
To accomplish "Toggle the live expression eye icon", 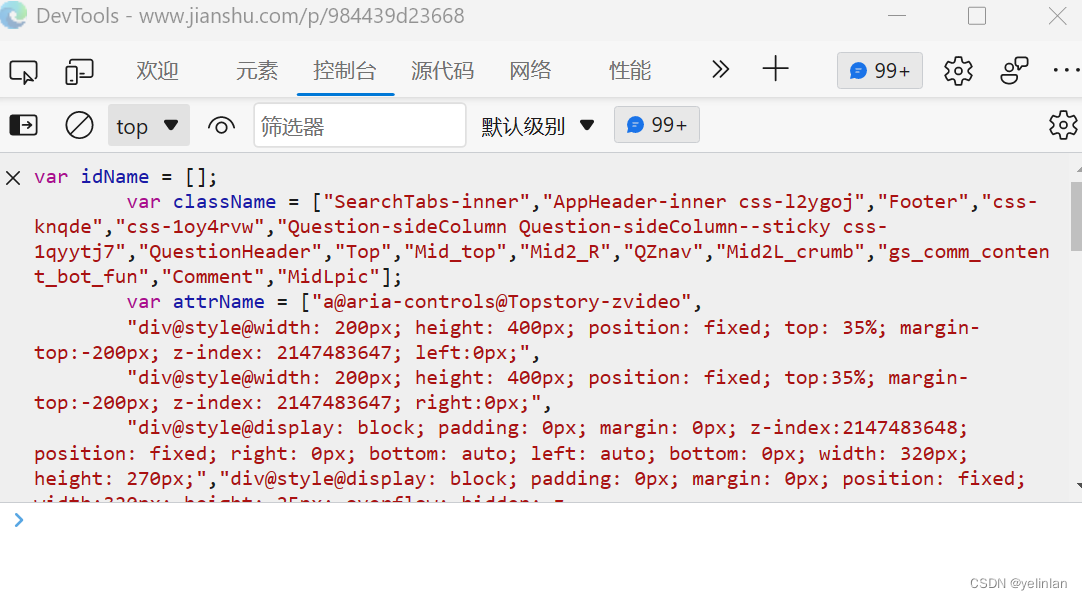I will click(221, 125).
